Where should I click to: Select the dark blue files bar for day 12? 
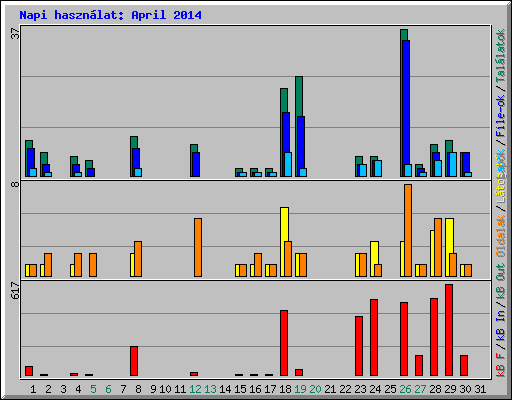point(196,164)
